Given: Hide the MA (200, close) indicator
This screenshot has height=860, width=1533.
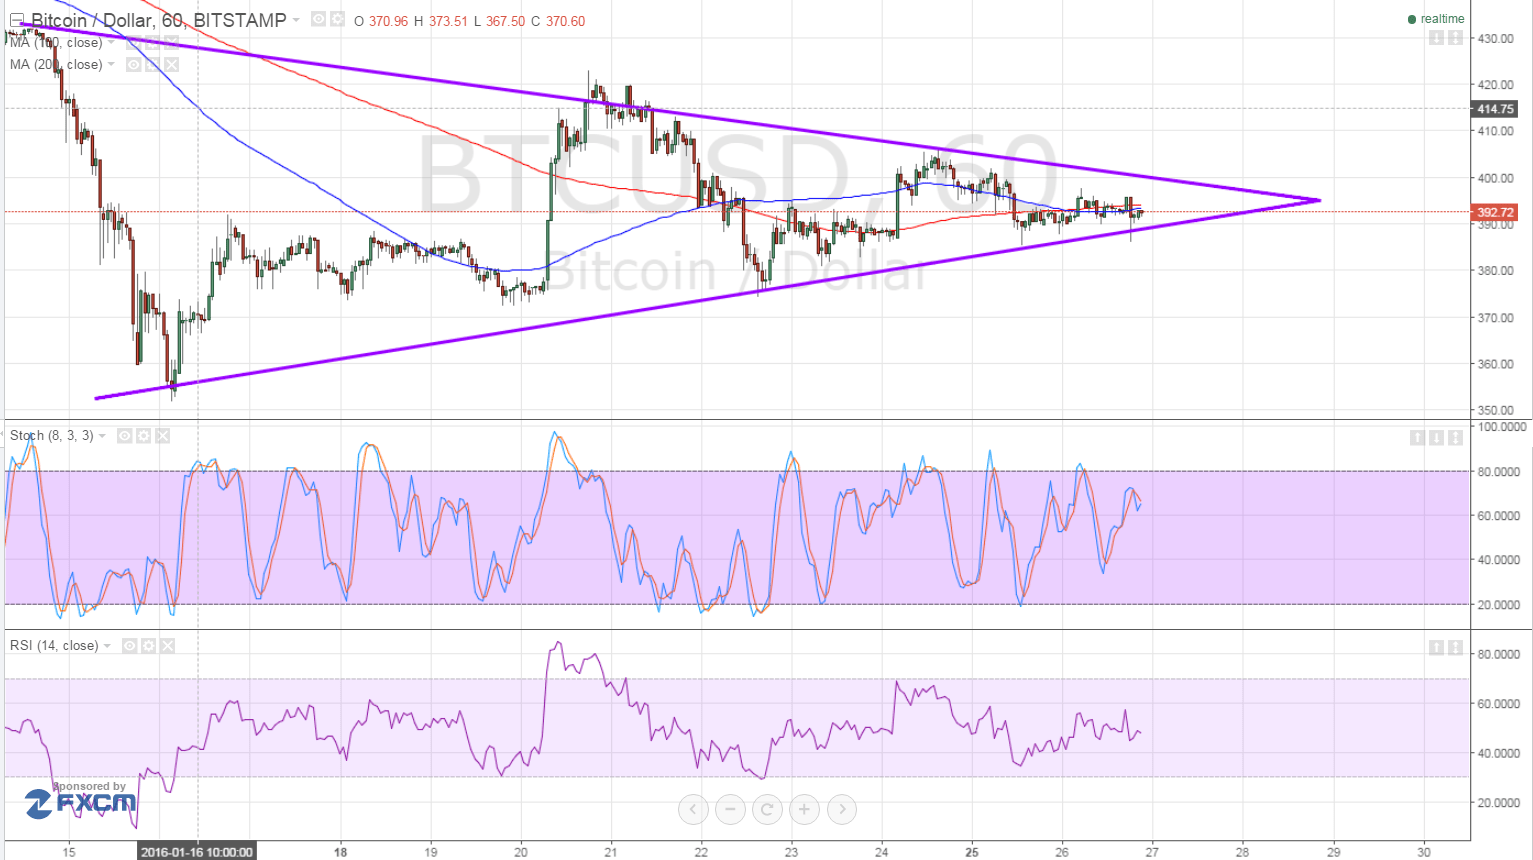Looking at the screenshot, I should coord(133,64).
